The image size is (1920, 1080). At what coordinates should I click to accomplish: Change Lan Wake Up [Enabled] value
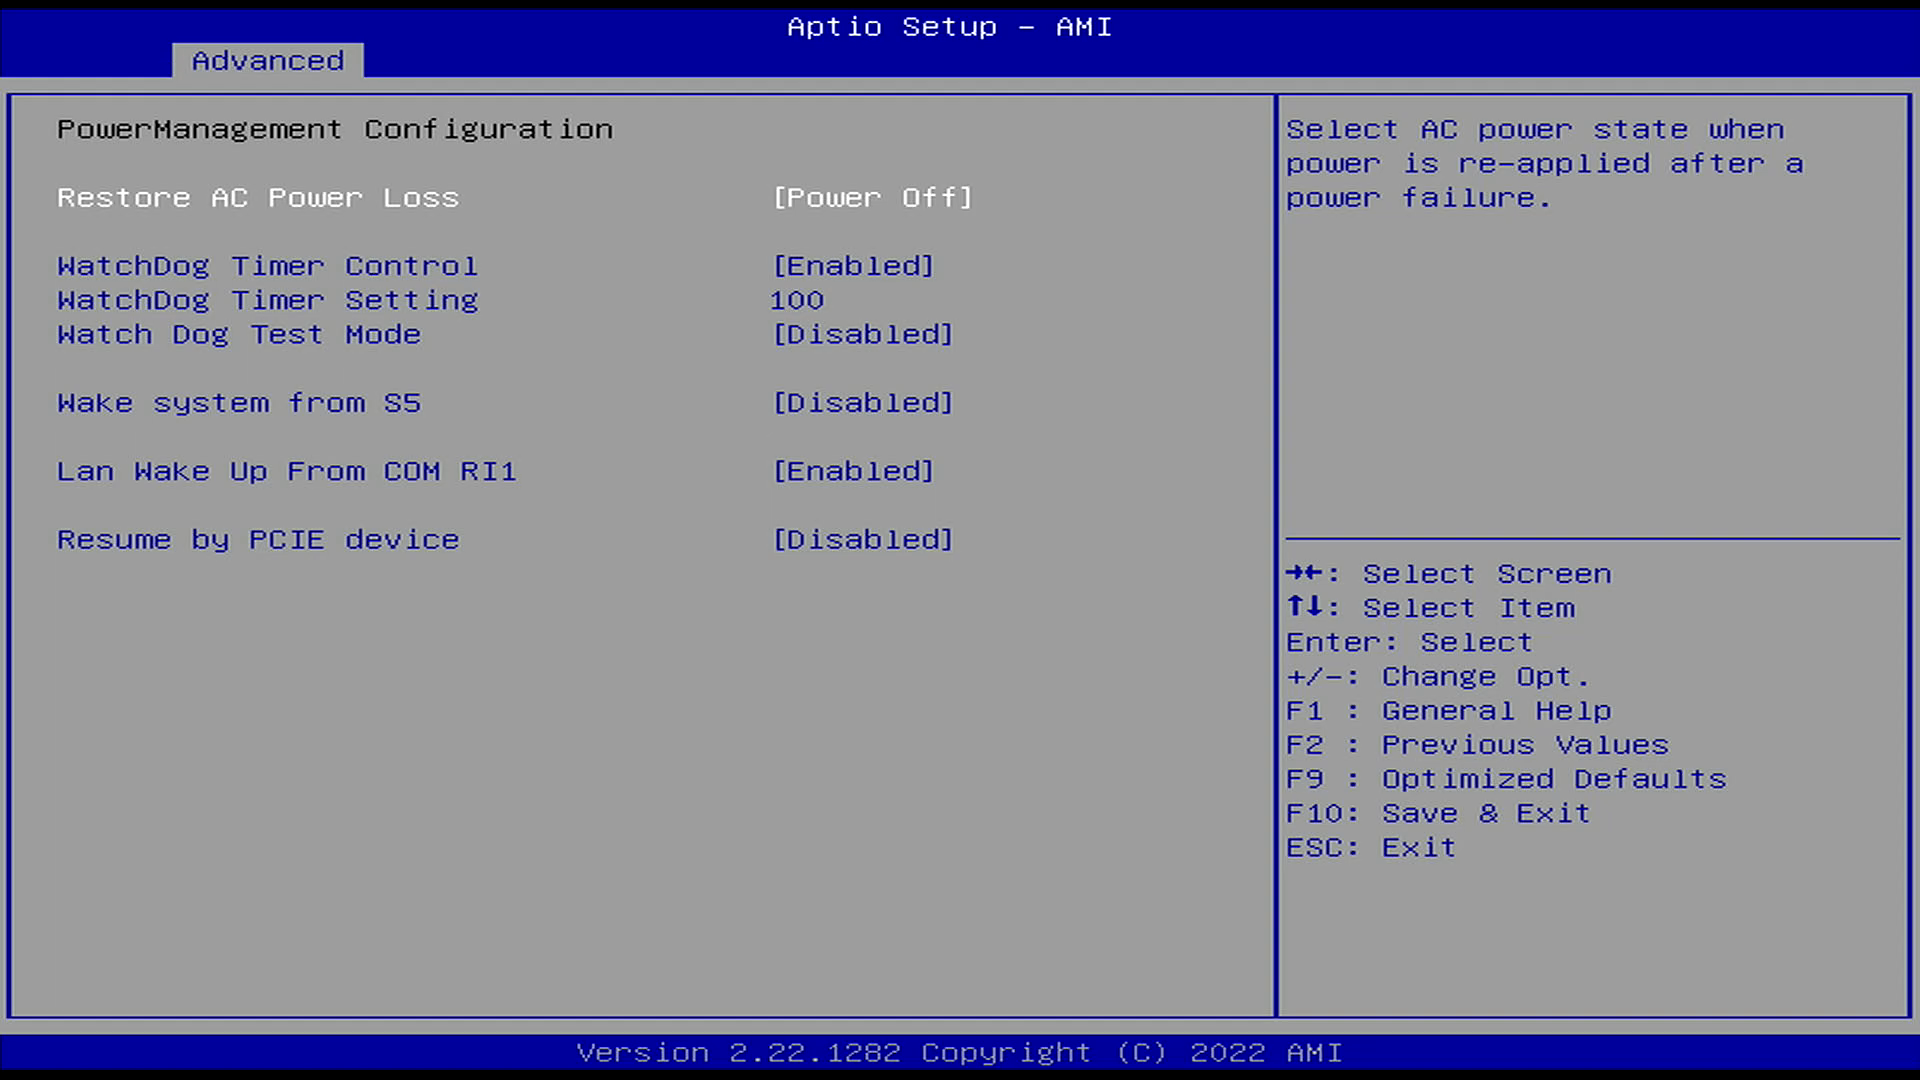point(853,471)
